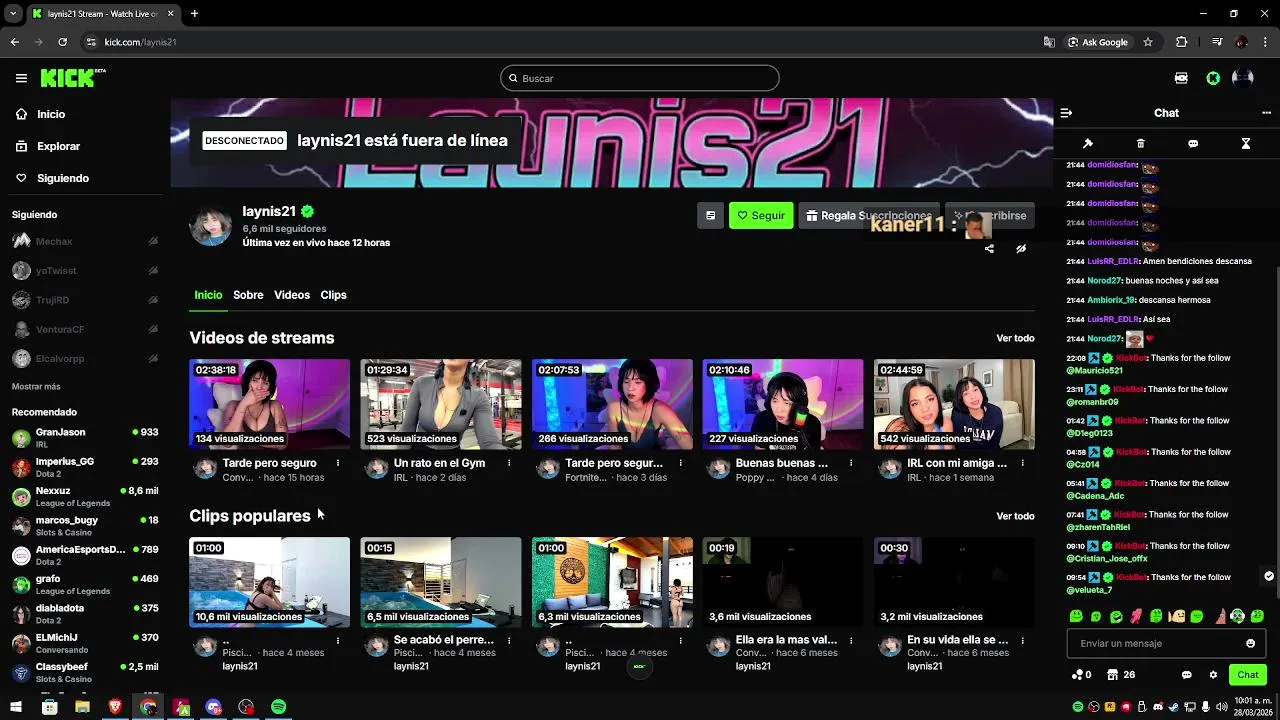Open the chat three-dots options menu

1266,113
